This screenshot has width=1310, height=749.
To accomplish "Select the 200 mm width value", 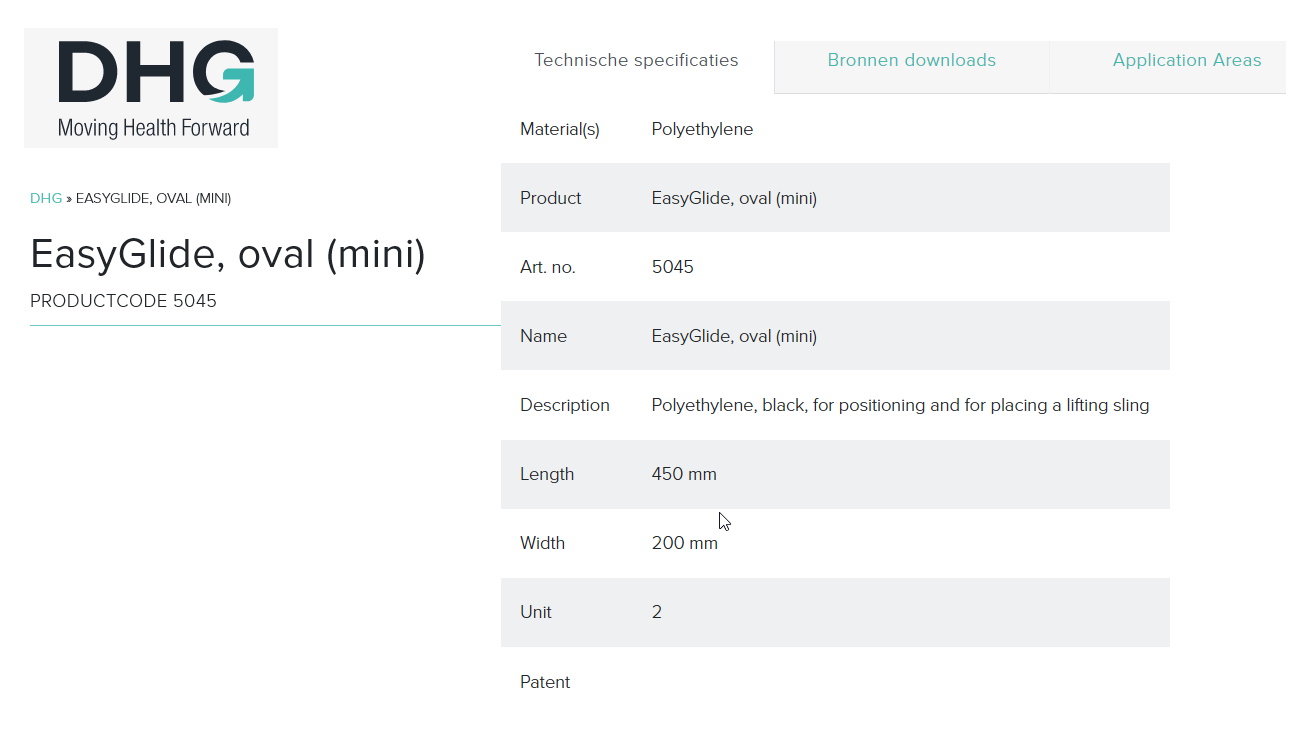I will click(684, 543).
